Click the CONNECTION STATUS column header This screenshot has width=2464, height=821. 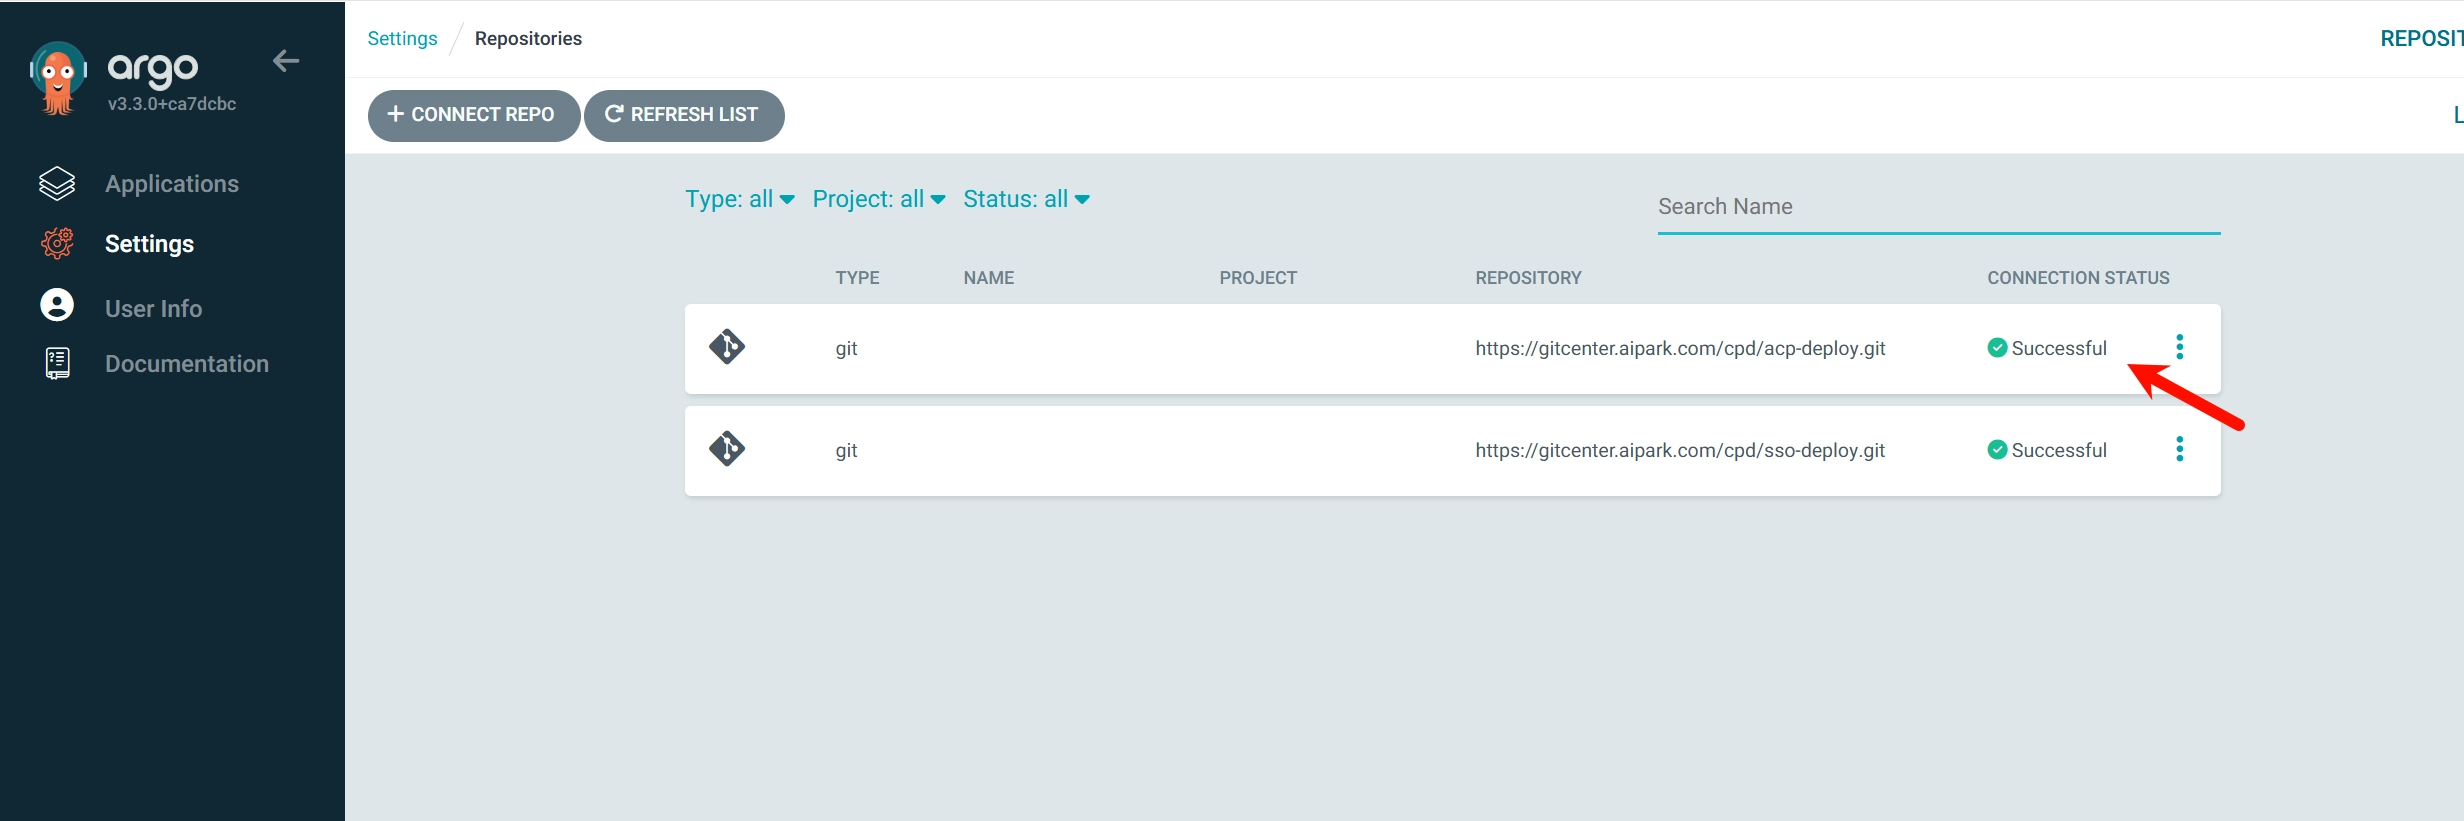[2078, 278]
